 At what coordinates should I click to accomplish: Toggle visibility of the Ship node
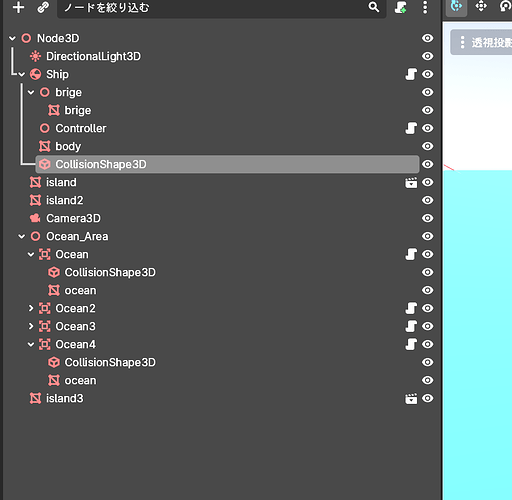[x=427, y=74]
